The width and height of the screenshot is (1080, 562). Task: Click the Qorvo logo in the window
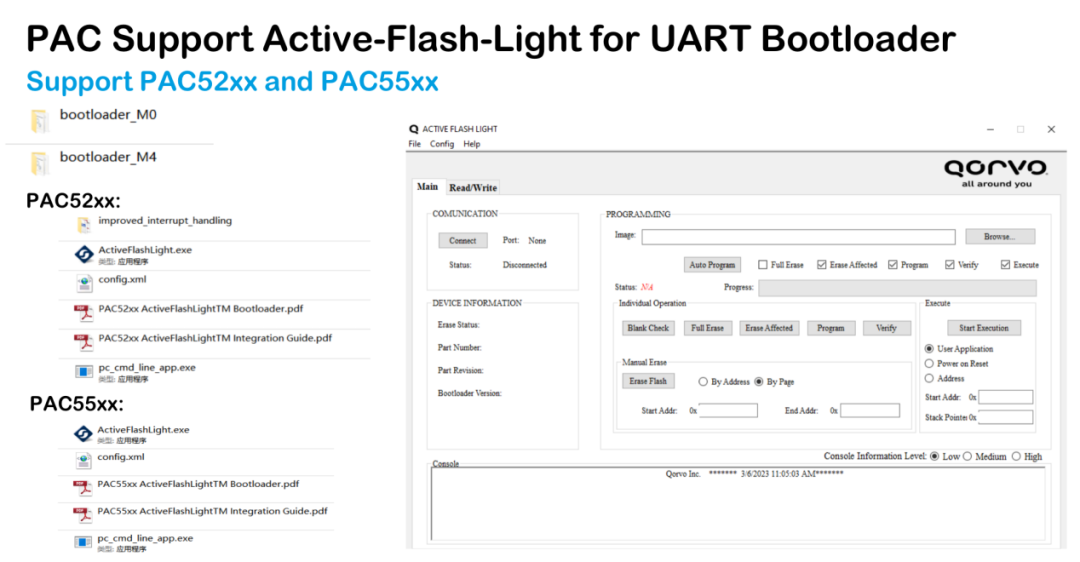coord(996,173)
